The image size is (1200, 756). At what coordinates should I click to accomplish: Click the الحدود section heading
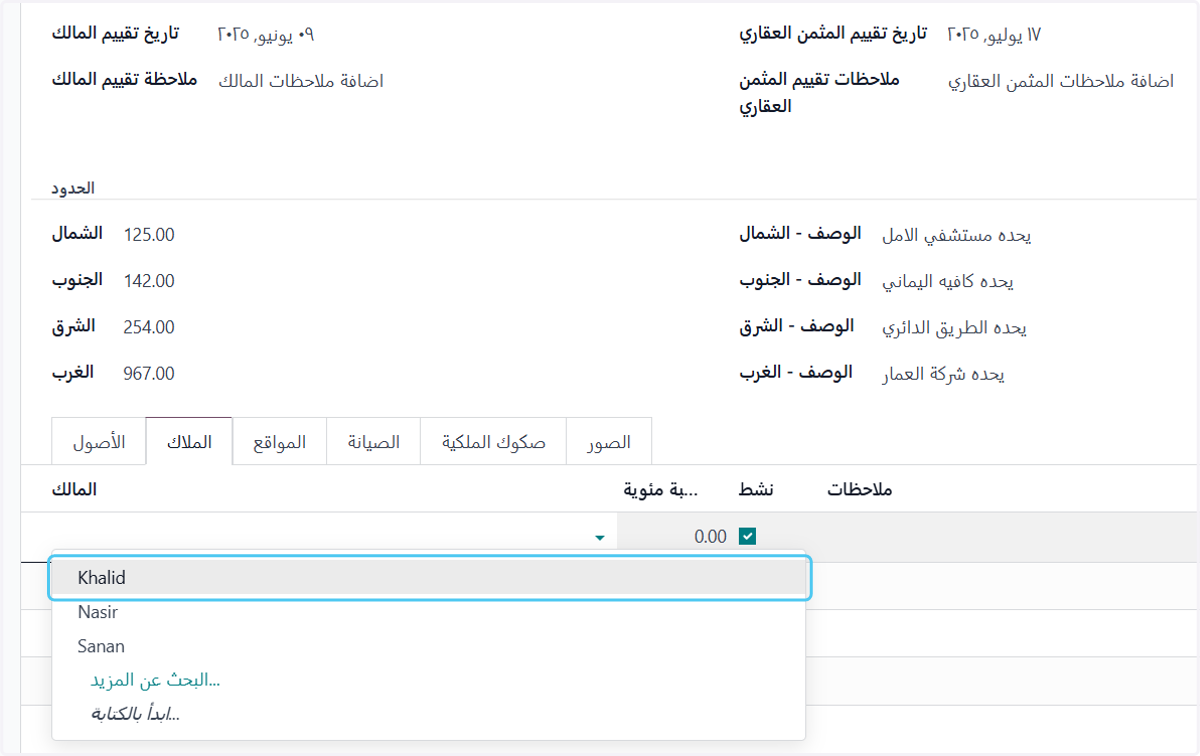73,188
